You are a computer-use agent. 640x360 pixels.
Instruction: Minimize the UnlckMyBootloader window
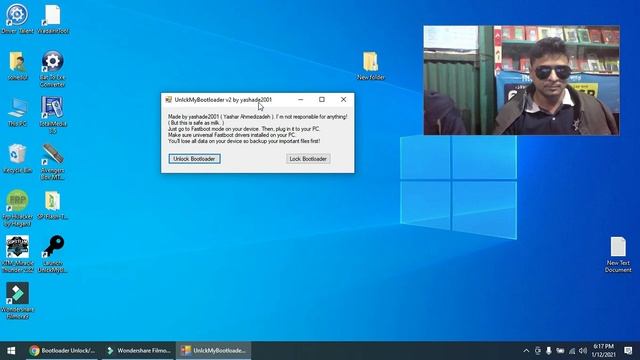(300, 100)
